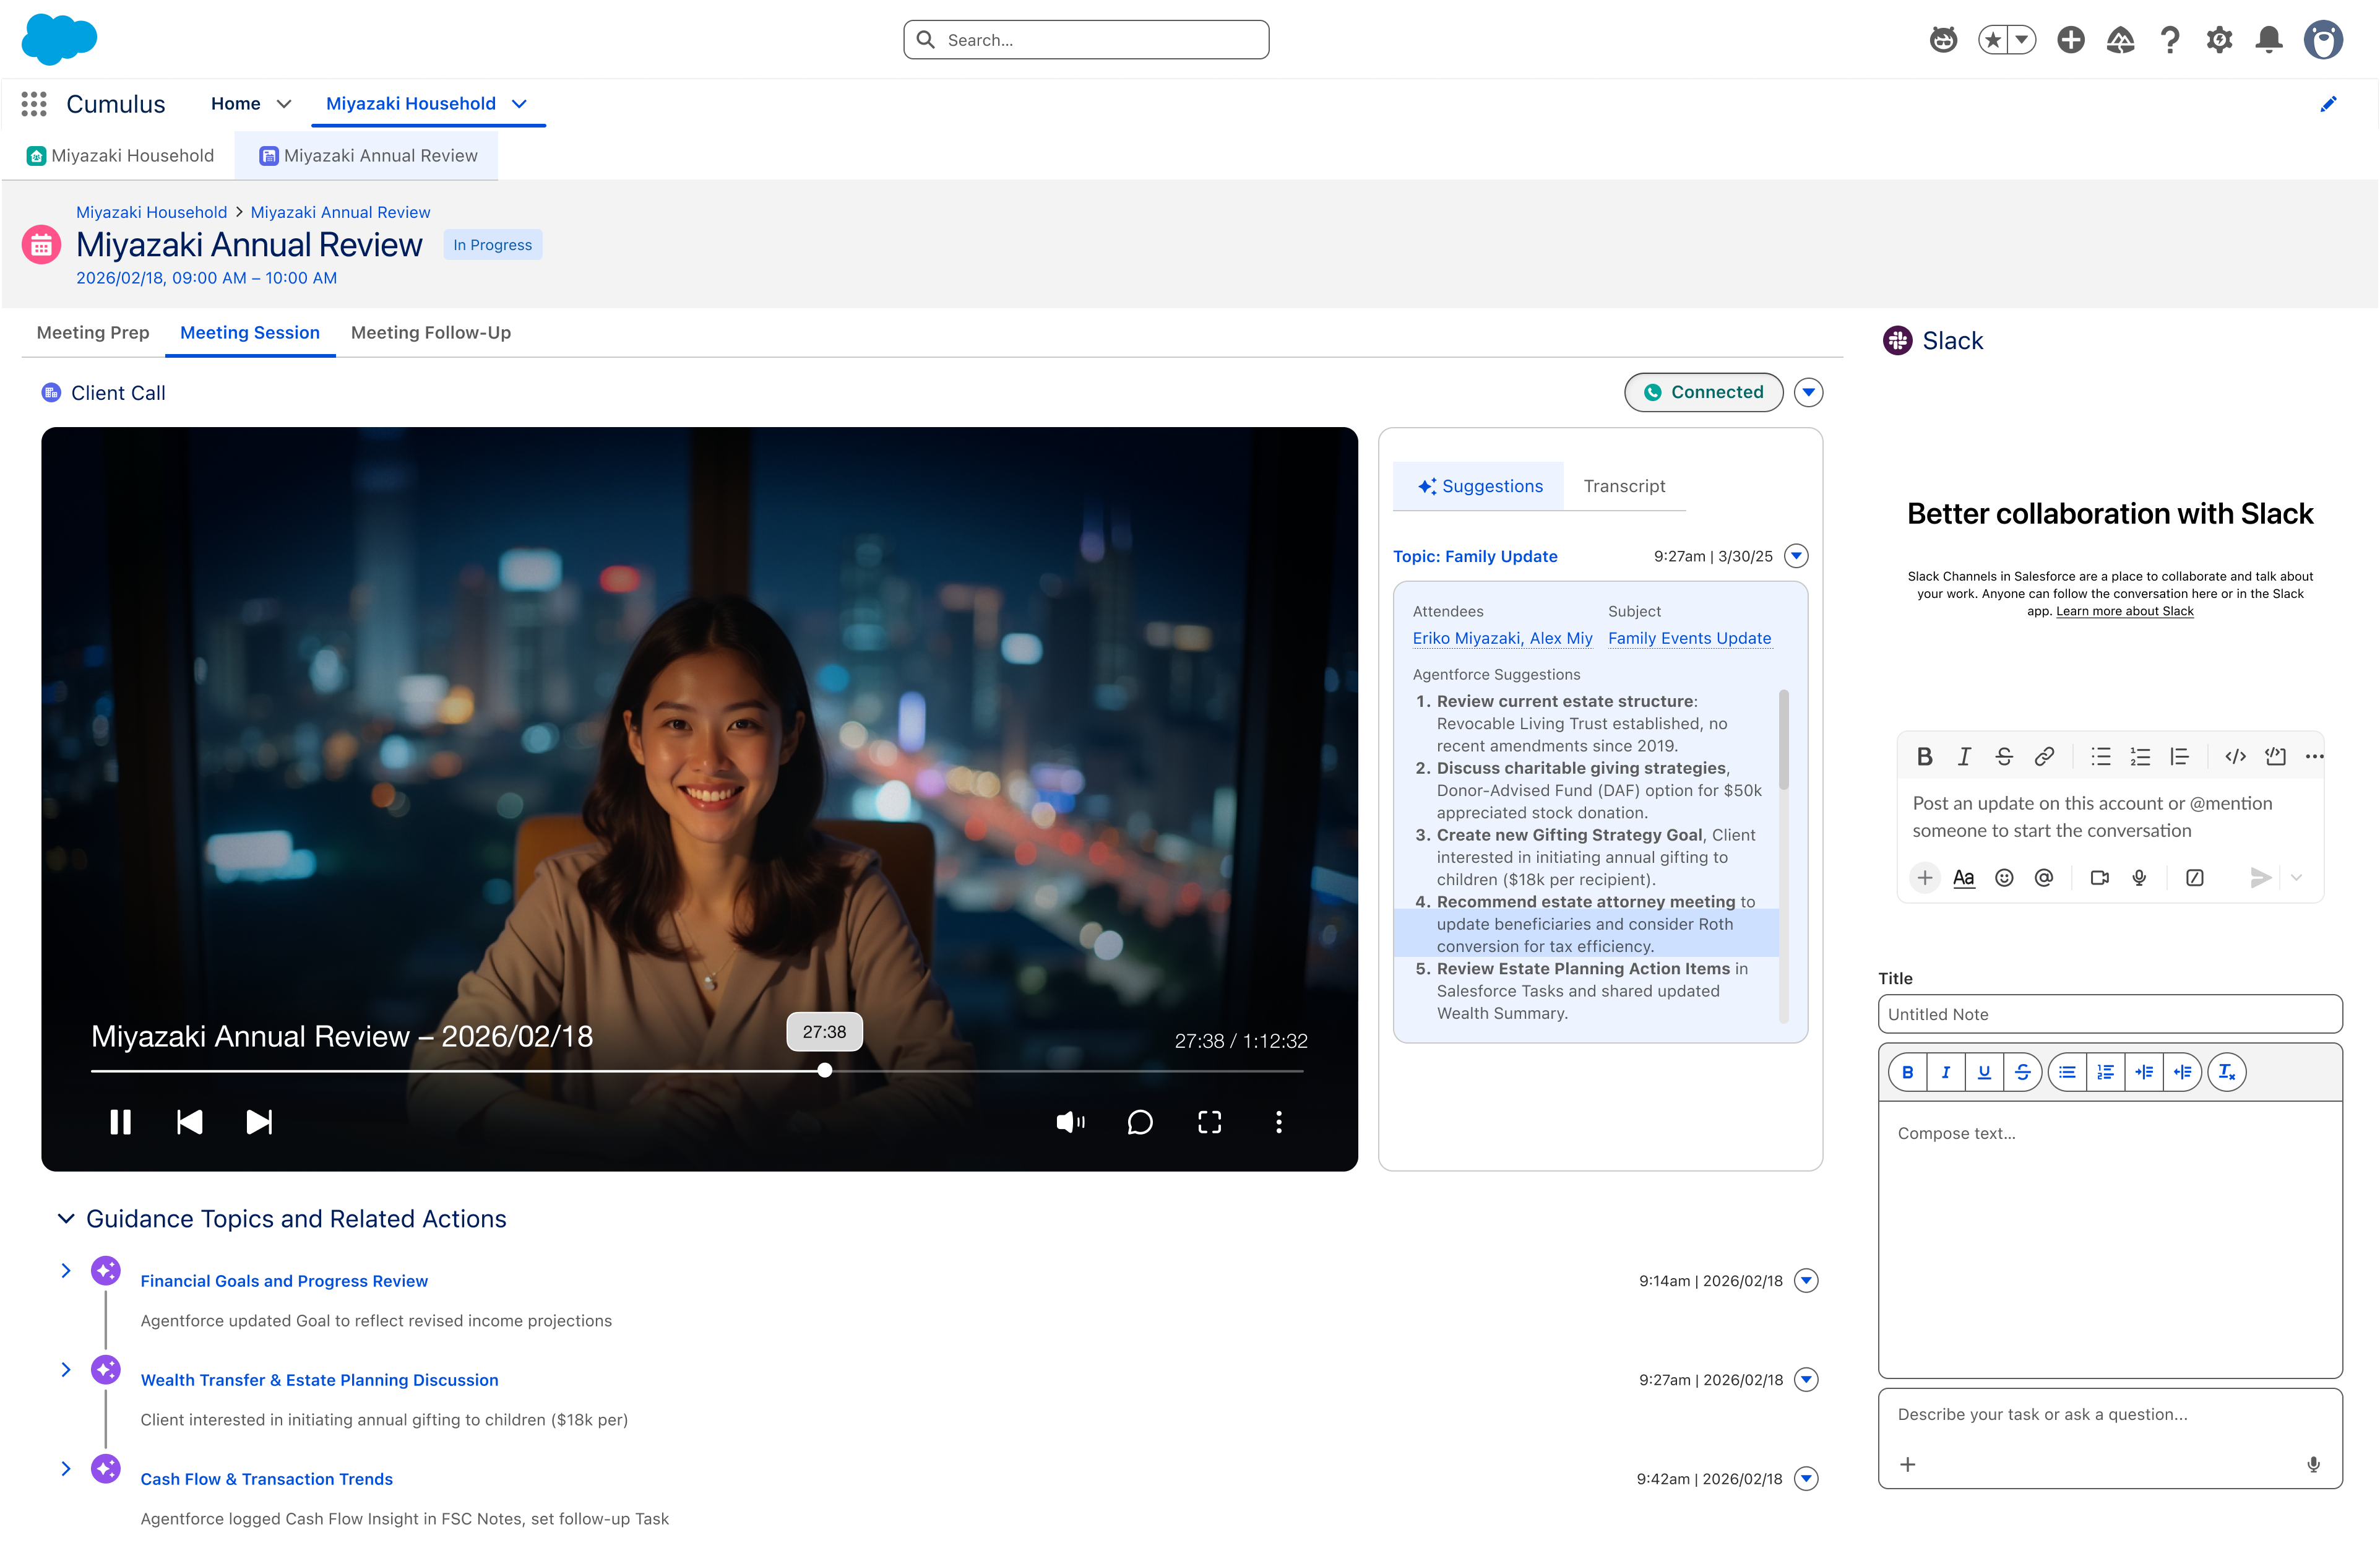Open Family Events Update subject link
2380x1566 pixels.
pos(1689,638)
